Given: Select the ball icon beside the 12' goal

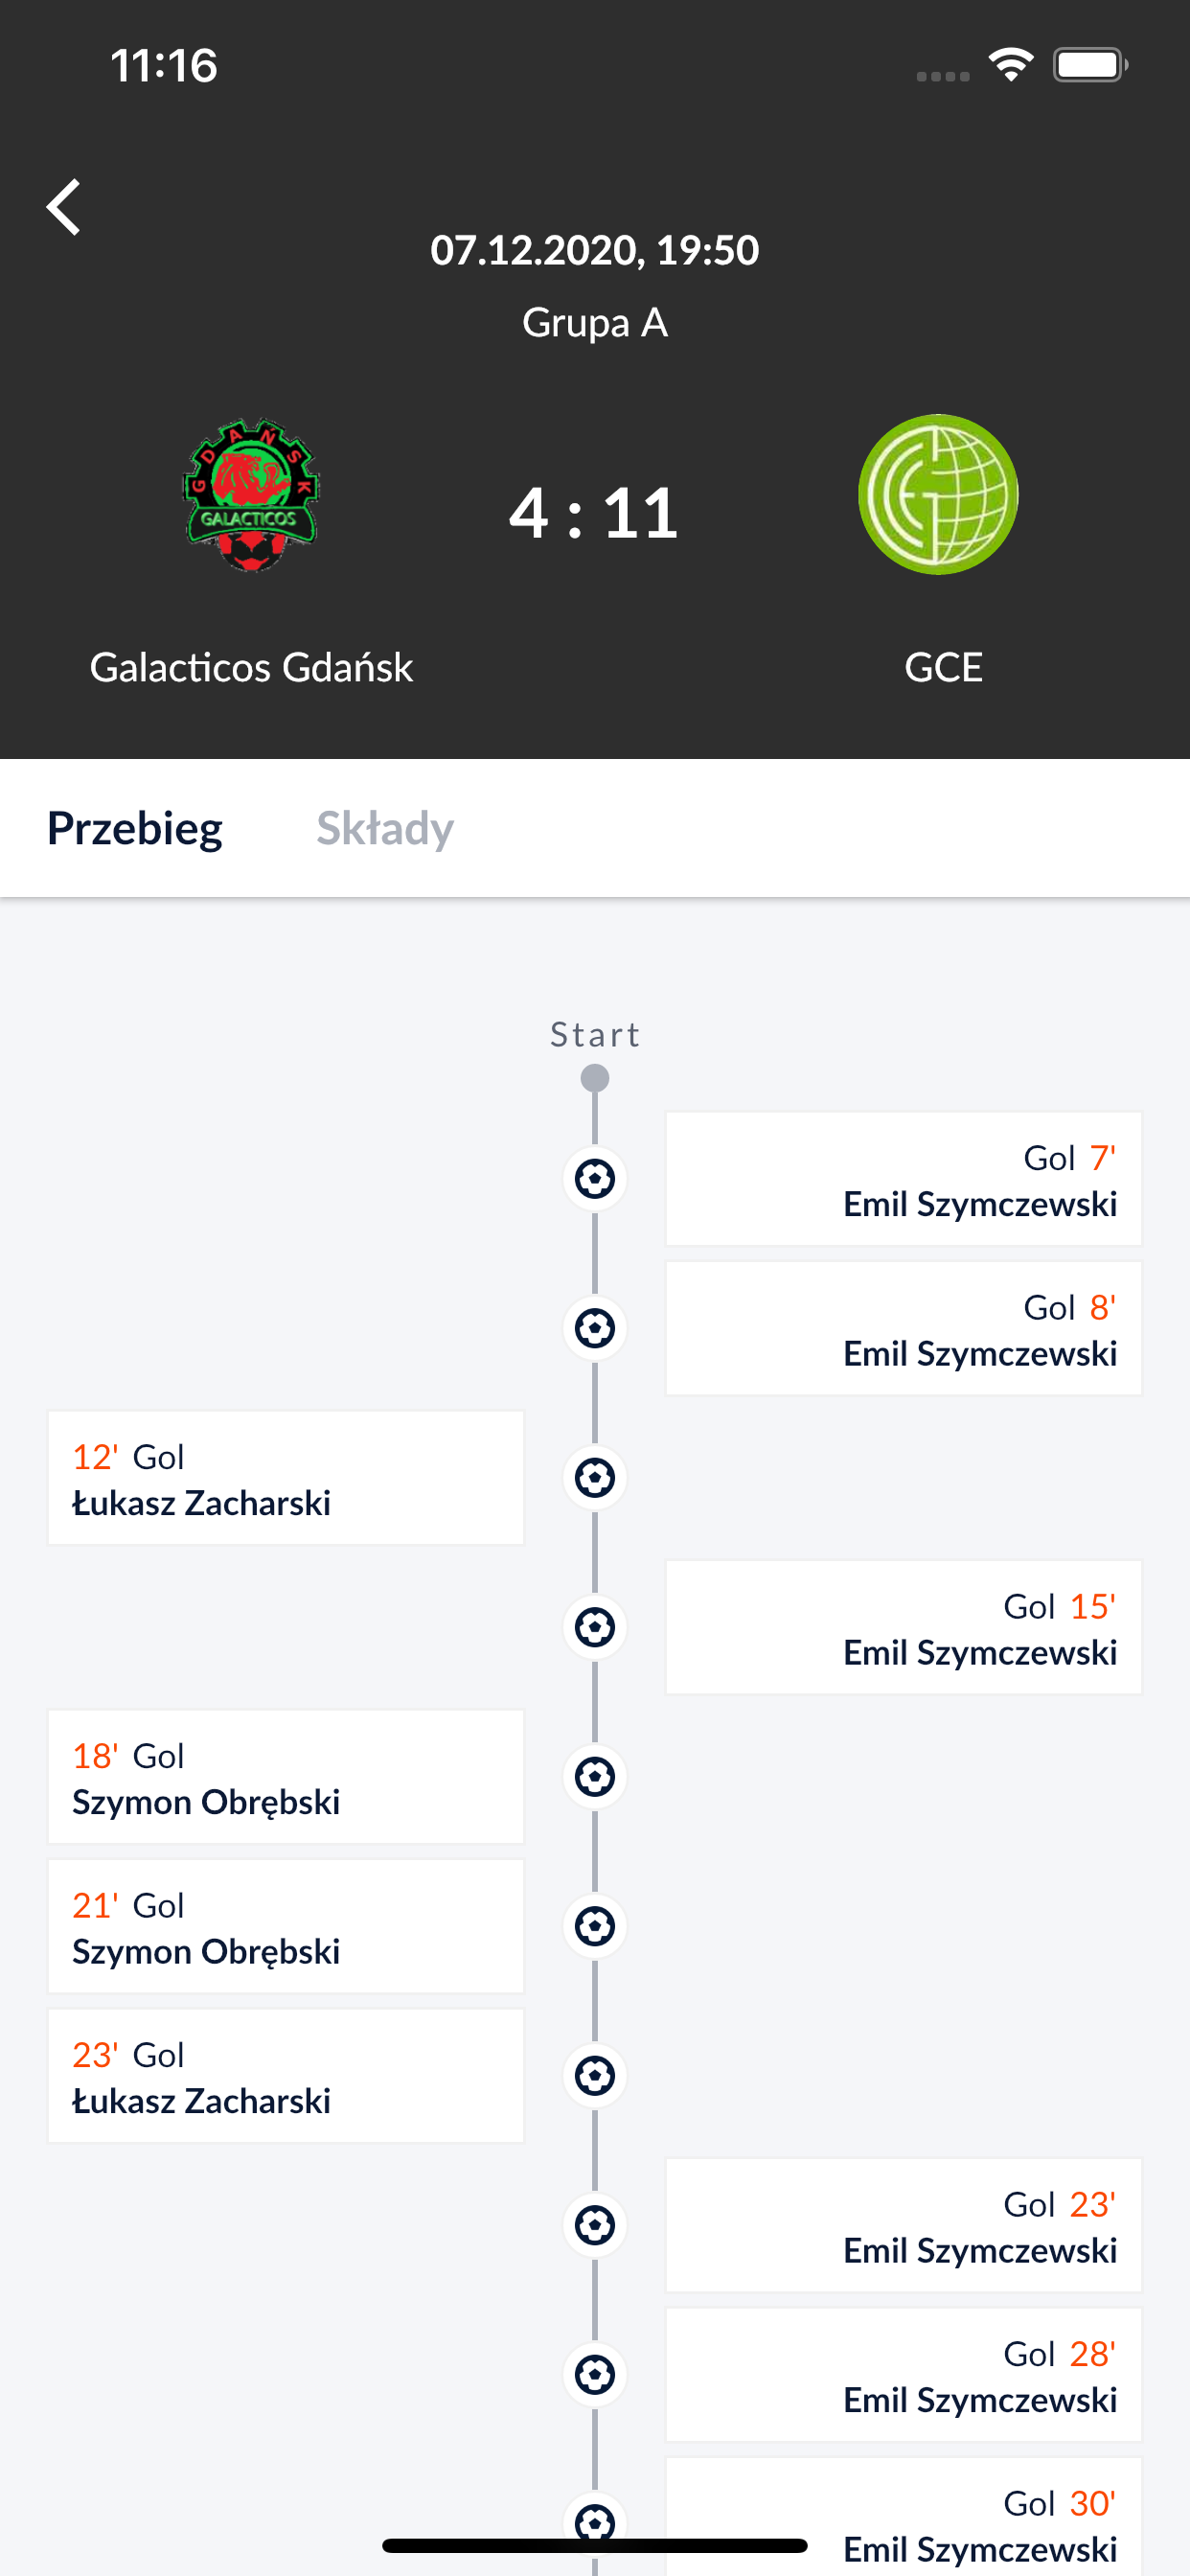Looking at the screenshot, I should (x=595, y=1478).
